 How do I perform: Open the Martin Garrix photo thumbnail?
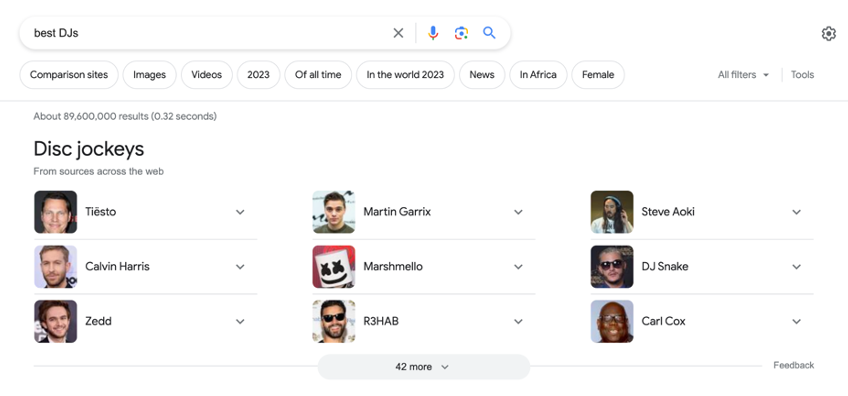(x=334, y=212)
